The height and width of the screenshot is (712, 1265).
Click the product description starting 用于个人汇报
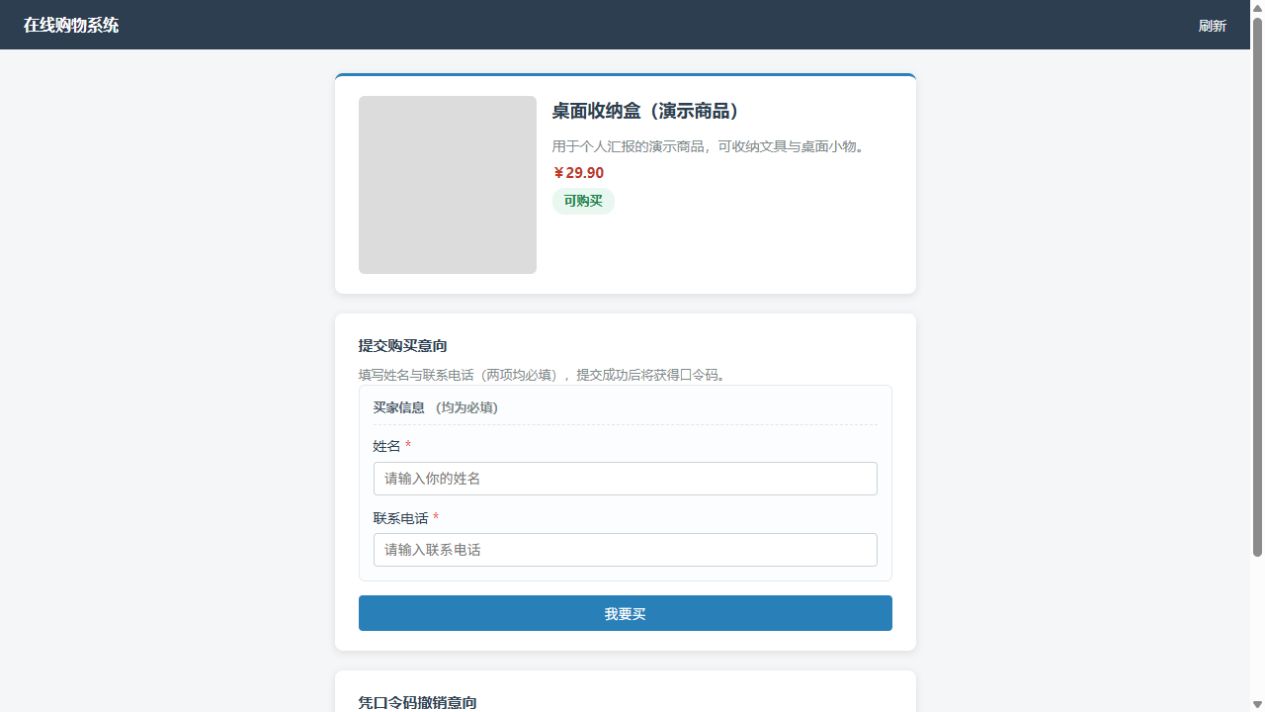coord(708,147)
